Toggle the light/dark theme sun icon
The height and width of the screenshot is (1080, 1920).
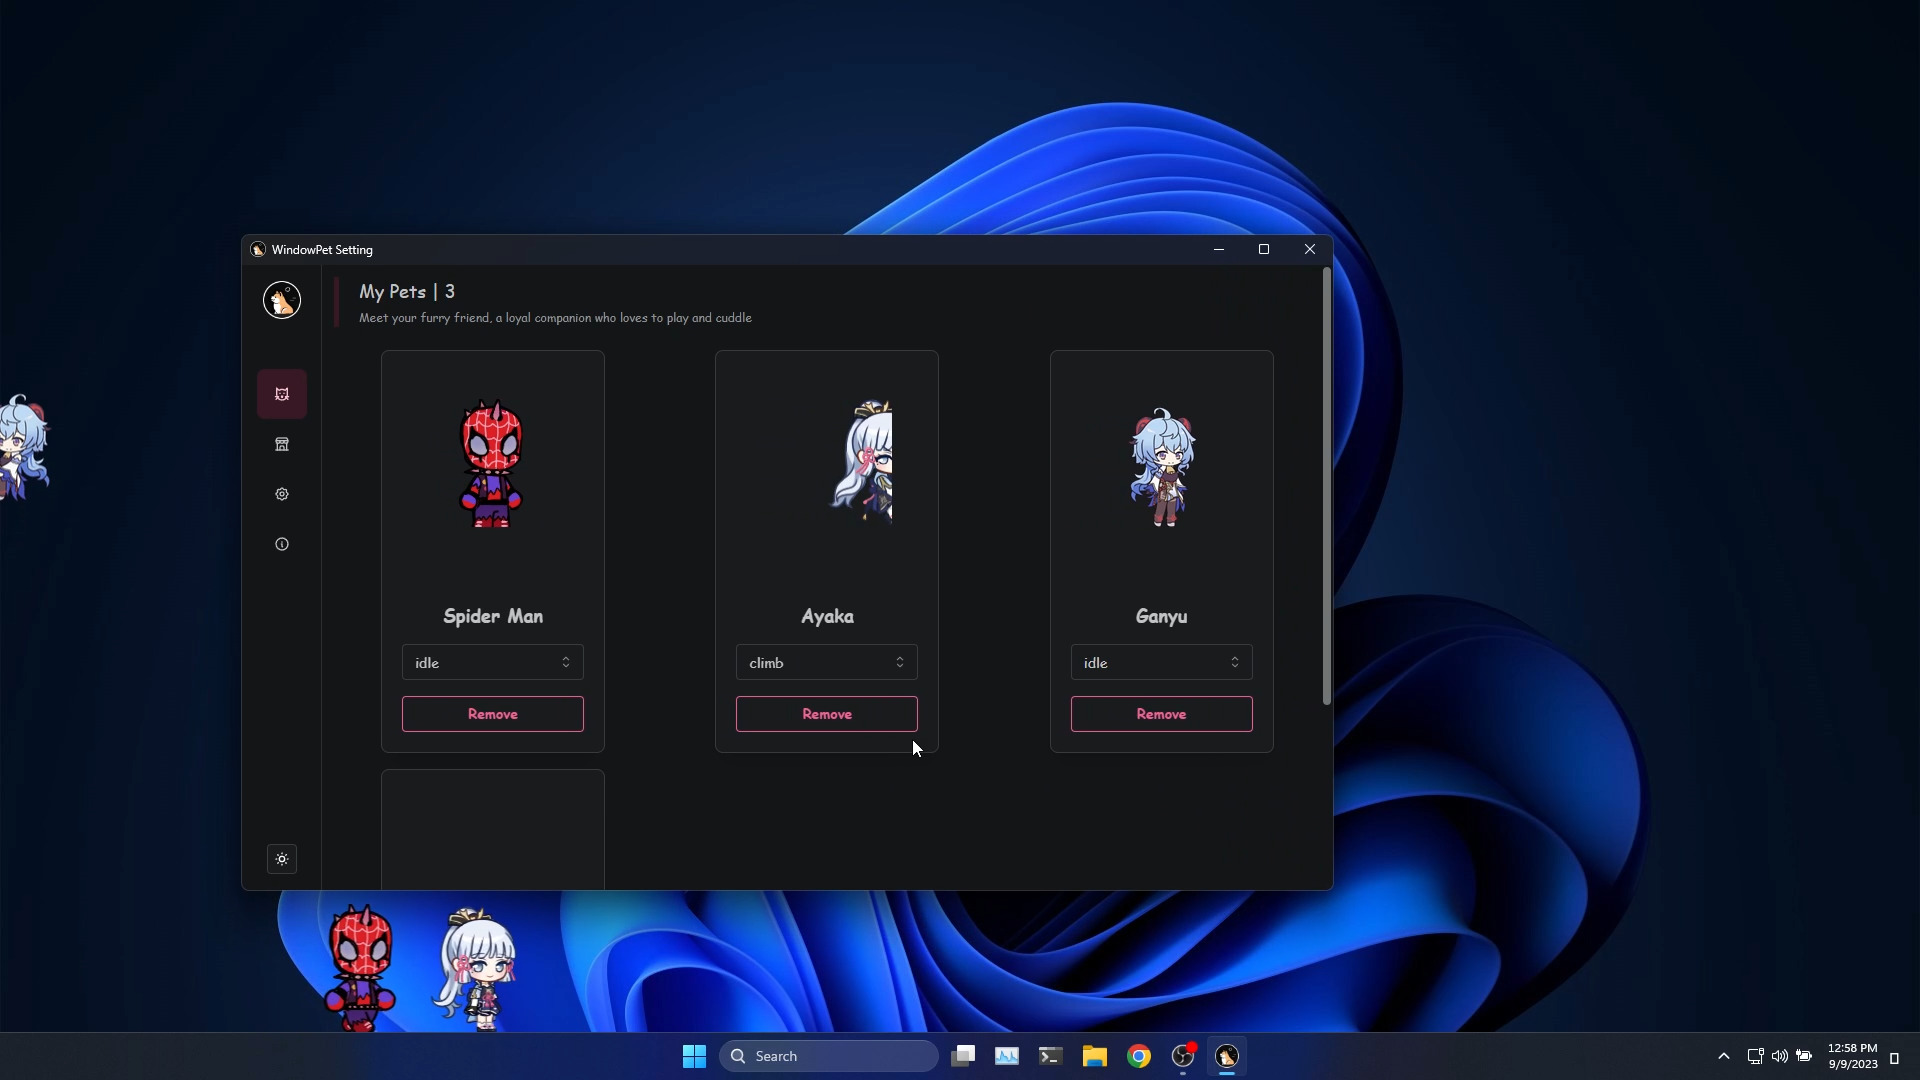tap(282, 859)
